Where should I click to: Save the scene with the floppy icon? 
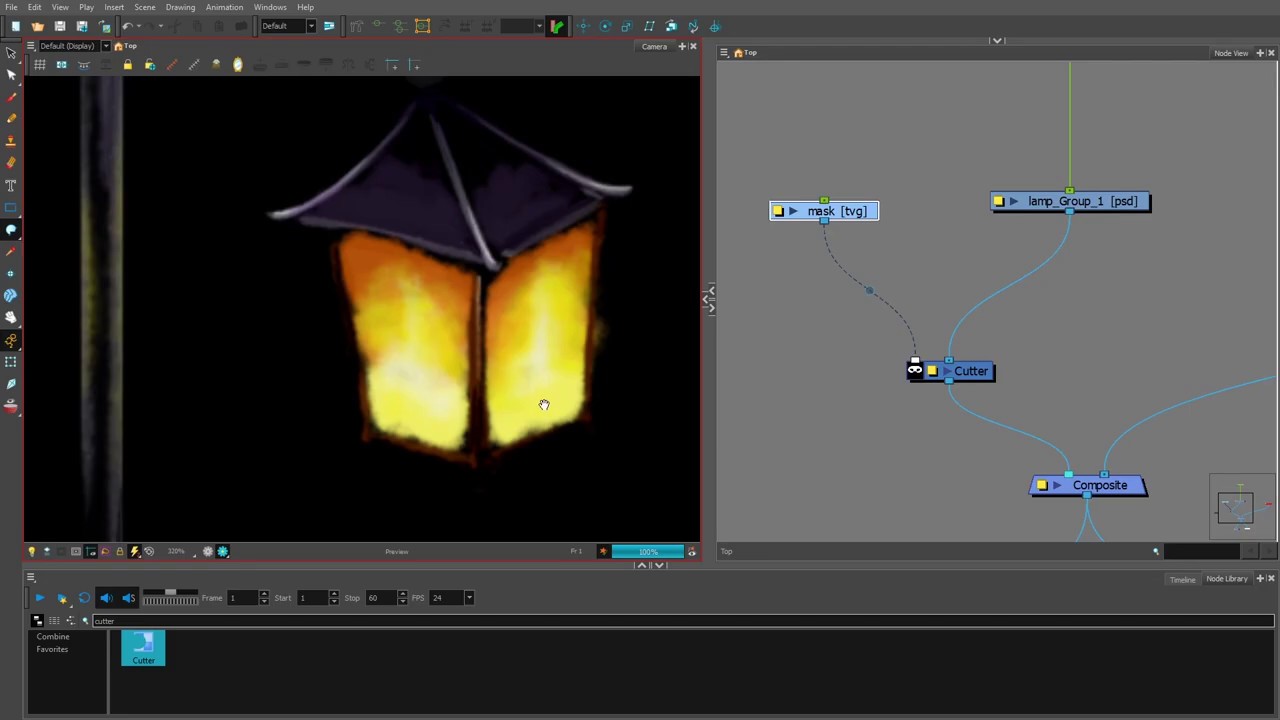pyautogui.click(x=60, y=26)
